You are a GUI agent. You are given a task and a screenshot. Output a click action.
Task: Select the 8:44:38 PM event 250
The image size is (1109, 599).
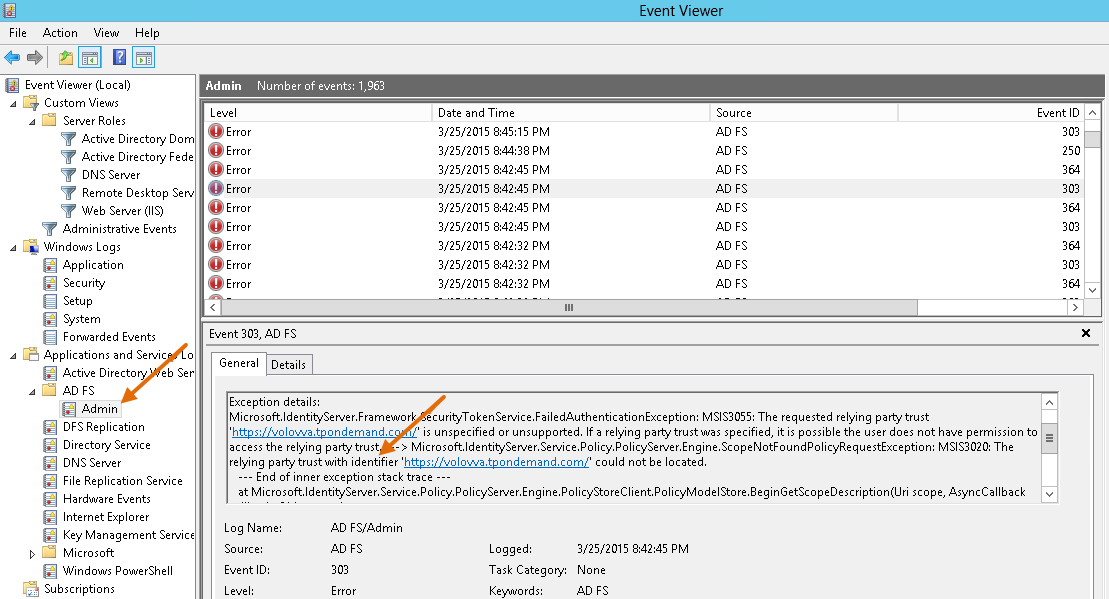point(644,151)
